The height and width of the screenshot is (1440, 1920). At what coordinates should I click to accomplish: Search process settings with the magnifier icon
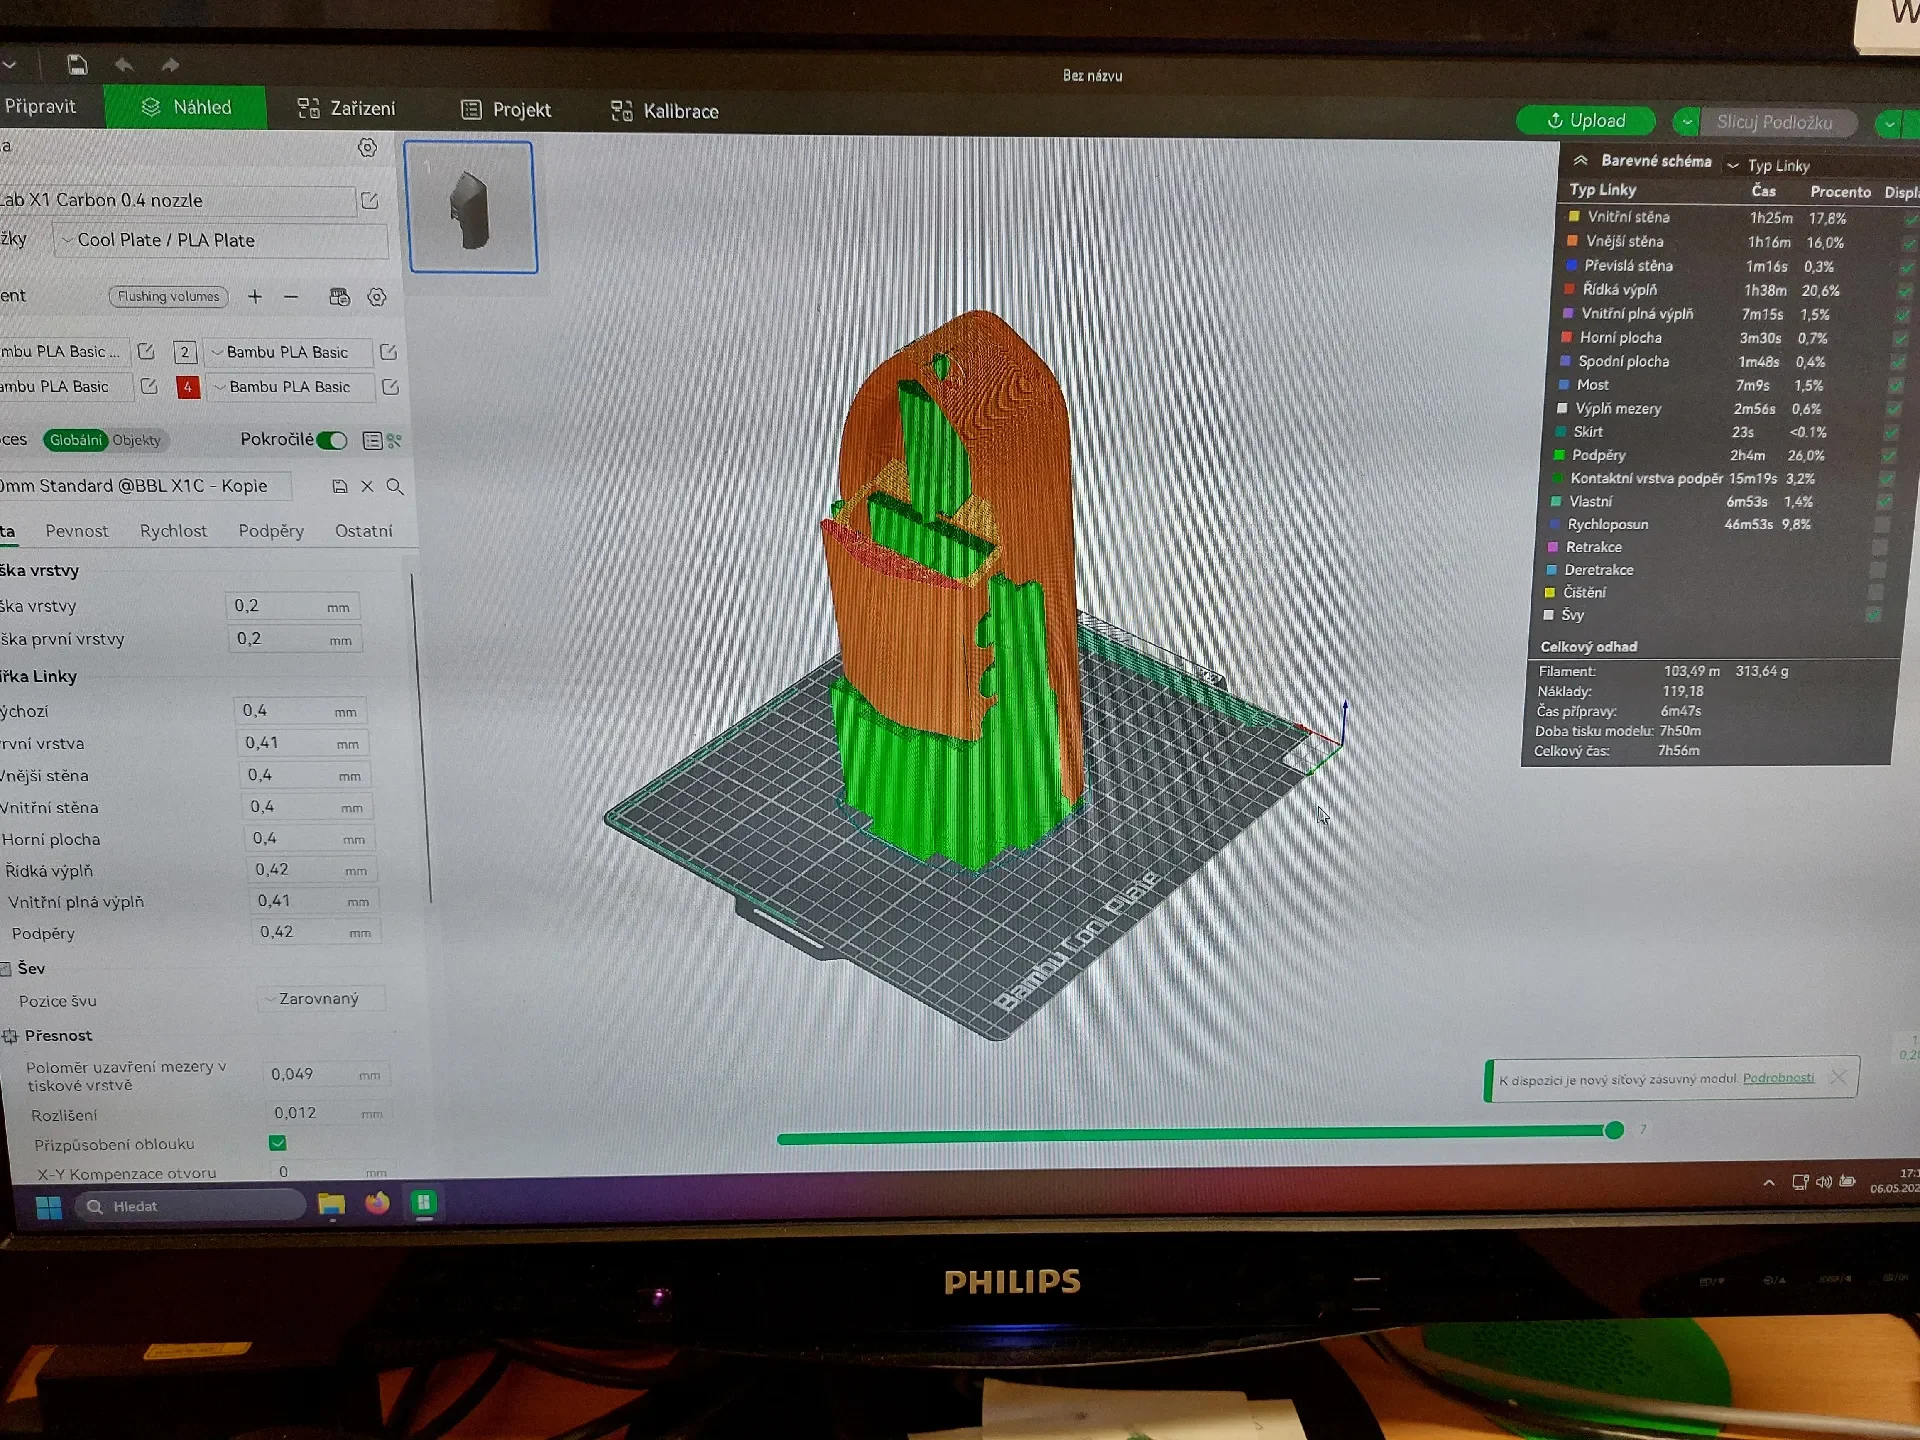395,487
